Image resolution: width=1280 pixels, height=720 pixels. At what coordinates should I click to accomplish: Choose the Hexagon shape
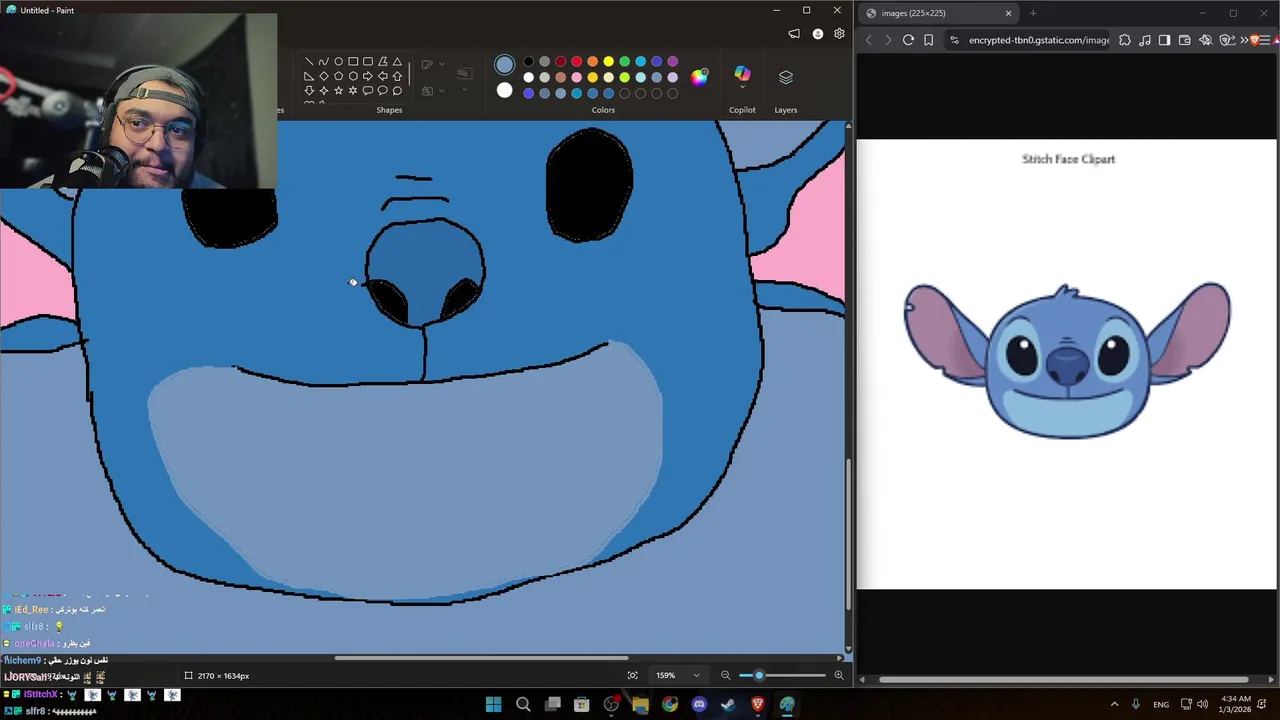tap(353, 76)
